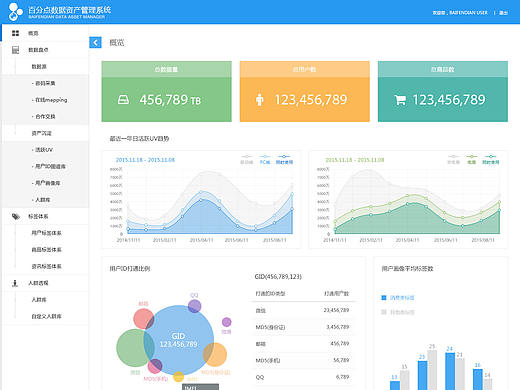Open the 概览 overview menu item

[45, 33]
